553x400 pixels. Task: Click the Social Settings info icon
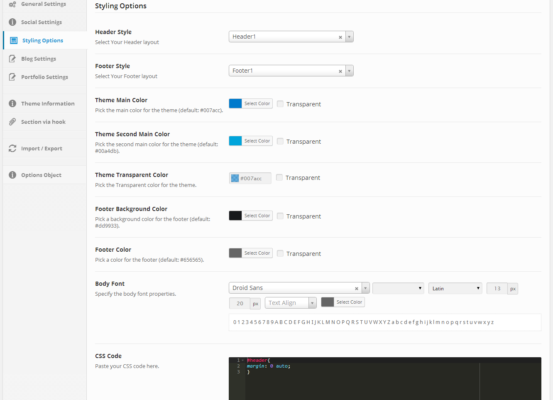12,22
